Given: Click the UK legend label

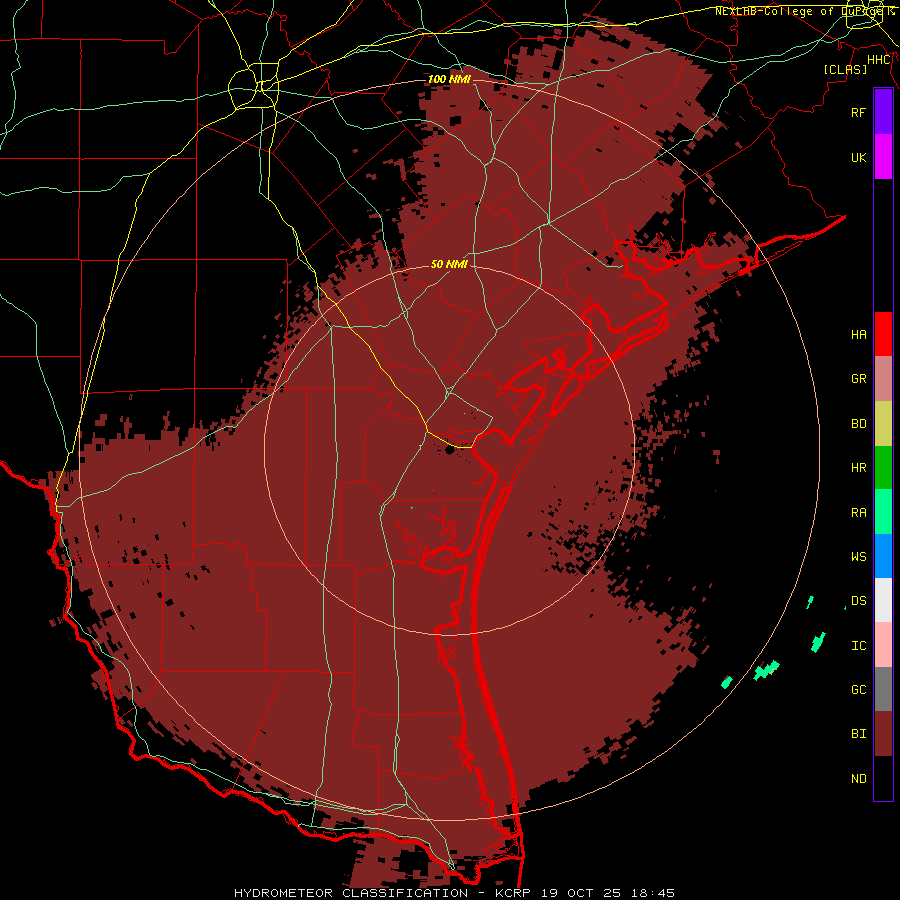Looking at the screenshot, I should point(858,157).
